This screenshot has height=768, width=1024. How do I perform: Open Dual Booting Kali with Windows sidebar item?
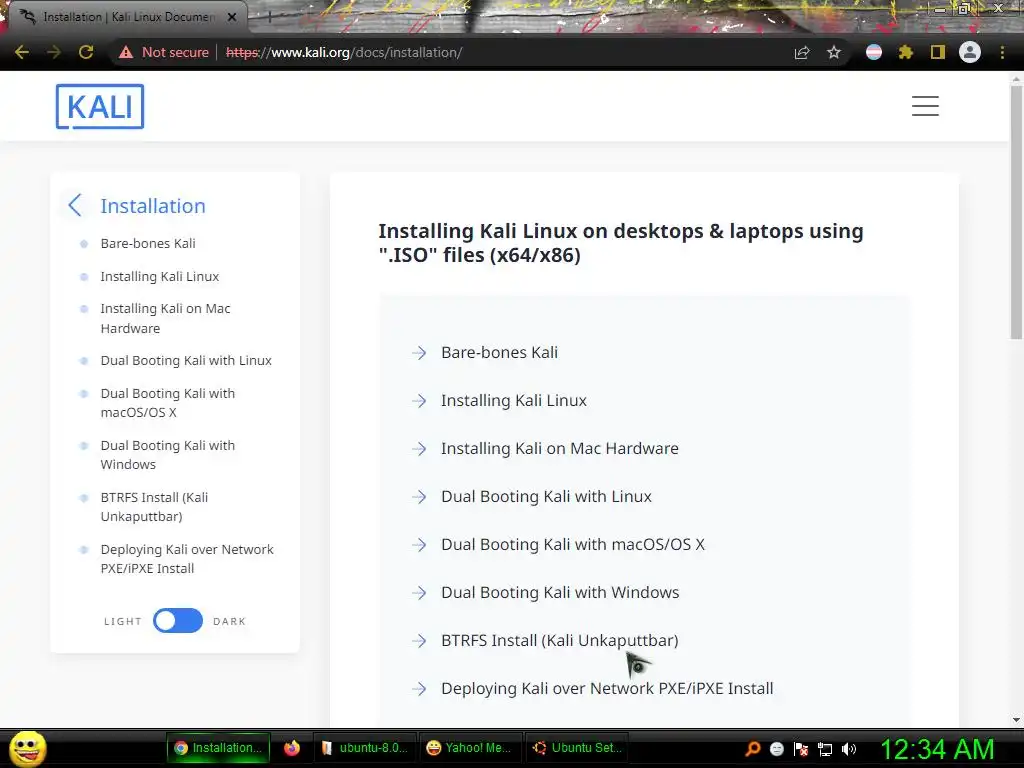(x=168, y=455)
